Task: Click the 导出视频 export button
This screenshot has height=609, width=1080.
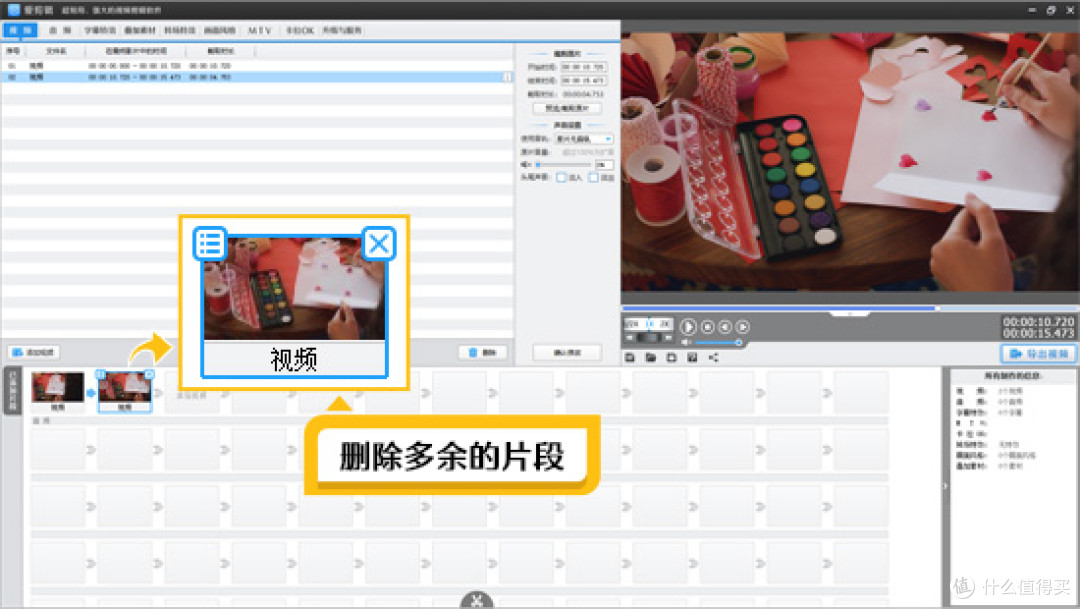Action: pos(1038,353)
